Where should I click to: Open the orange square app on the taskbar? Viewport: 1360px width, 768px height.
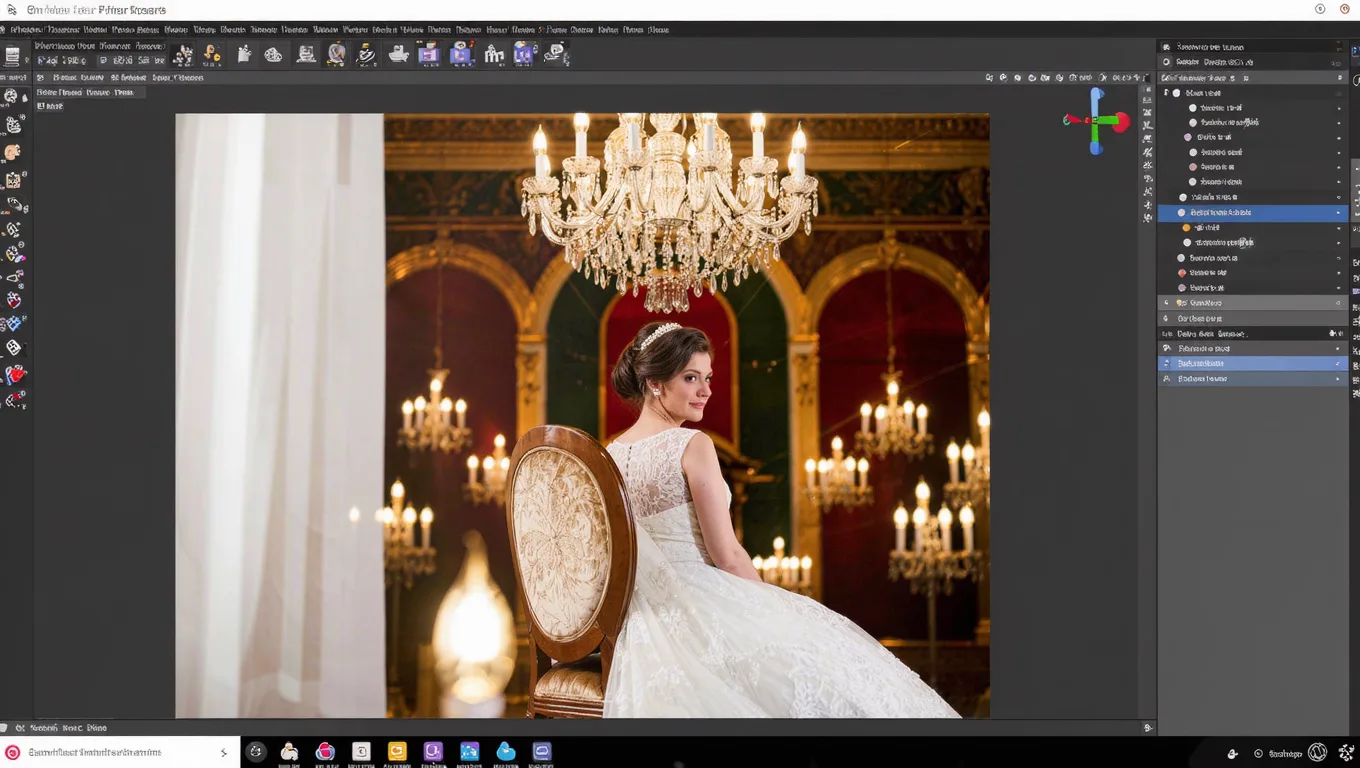click(397, 752)
